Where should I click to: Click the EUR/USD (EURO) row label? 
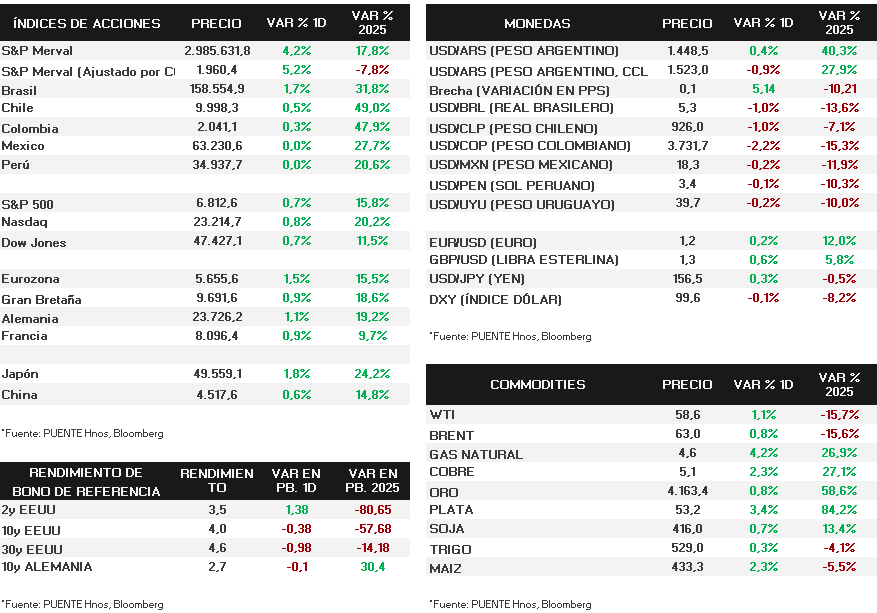tap(482, 242)
